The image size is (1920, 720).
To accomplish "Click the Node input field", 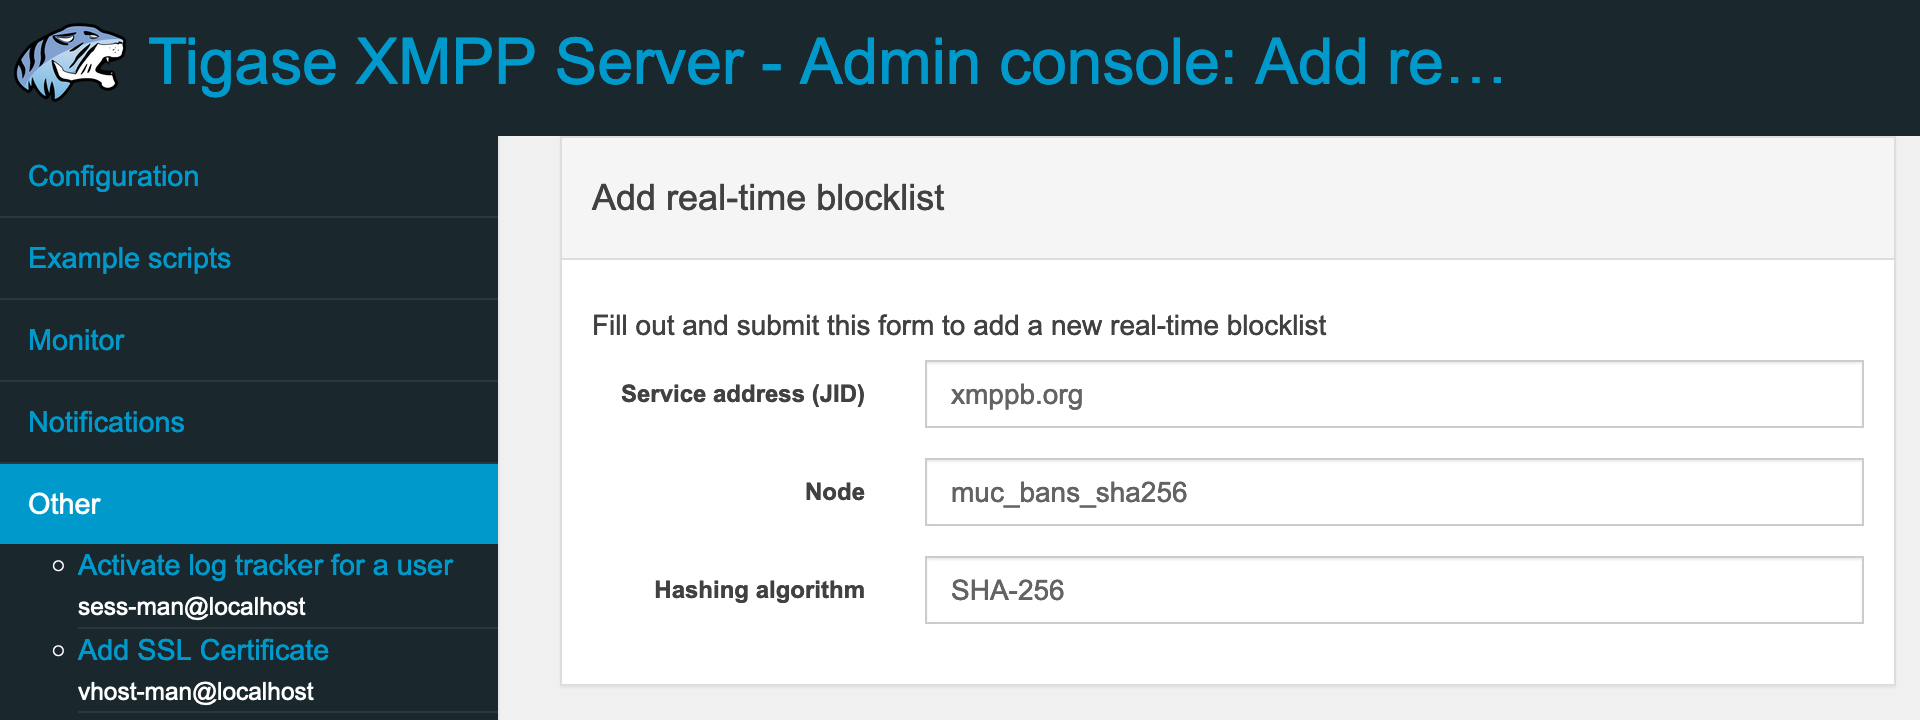I will pyautogui.click(x=1394, y=492).
